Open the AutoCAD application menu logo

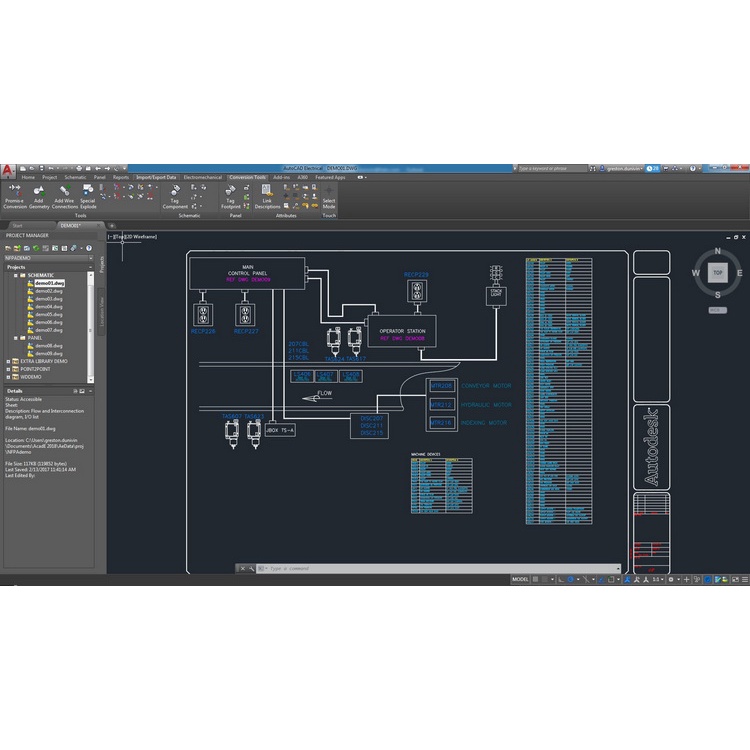7,169
